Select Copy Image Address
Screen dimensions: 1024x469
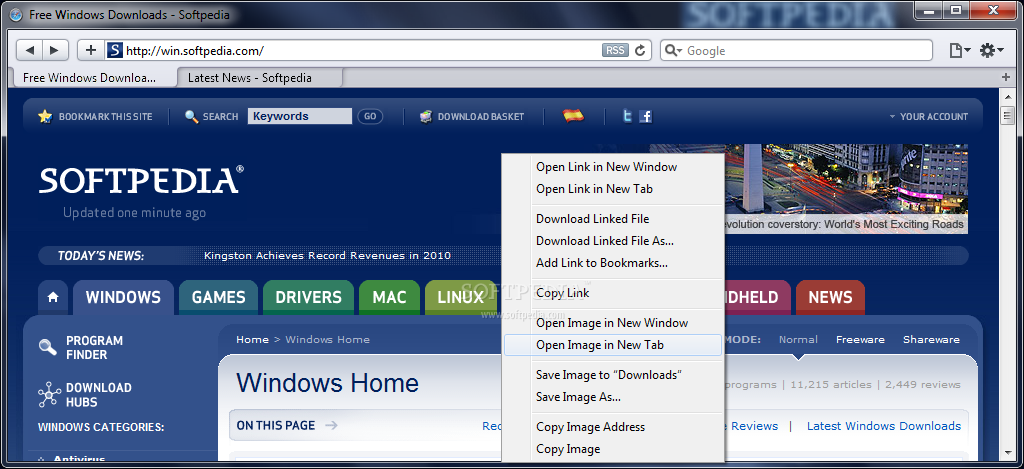coord(613,427)
